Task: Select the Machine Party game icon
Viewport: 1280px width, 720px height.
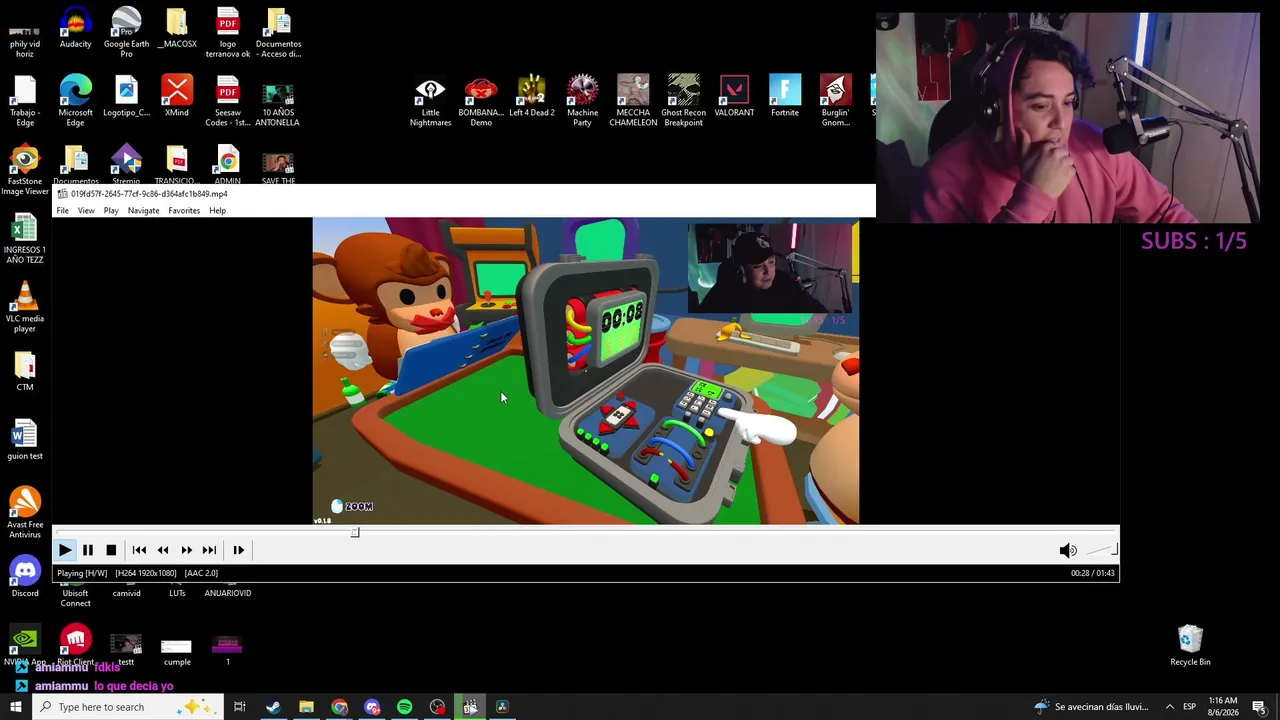Action: click(582, 101)
